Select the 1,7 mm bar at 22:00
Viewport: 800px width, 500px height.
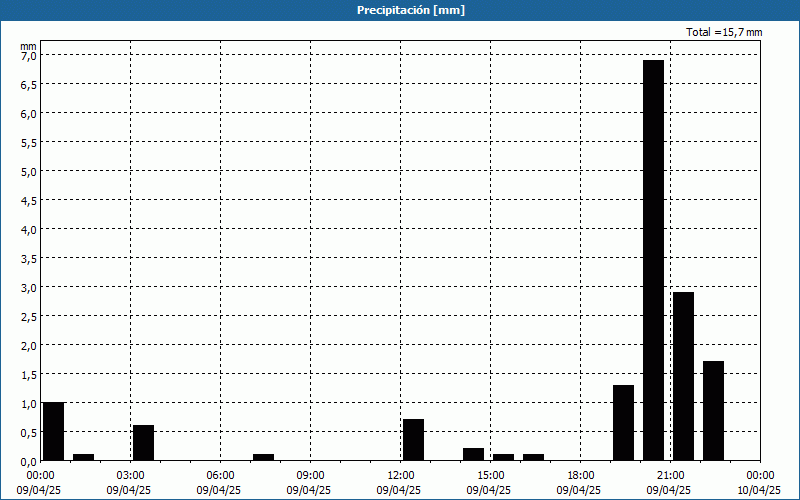(x=713, y=411)
